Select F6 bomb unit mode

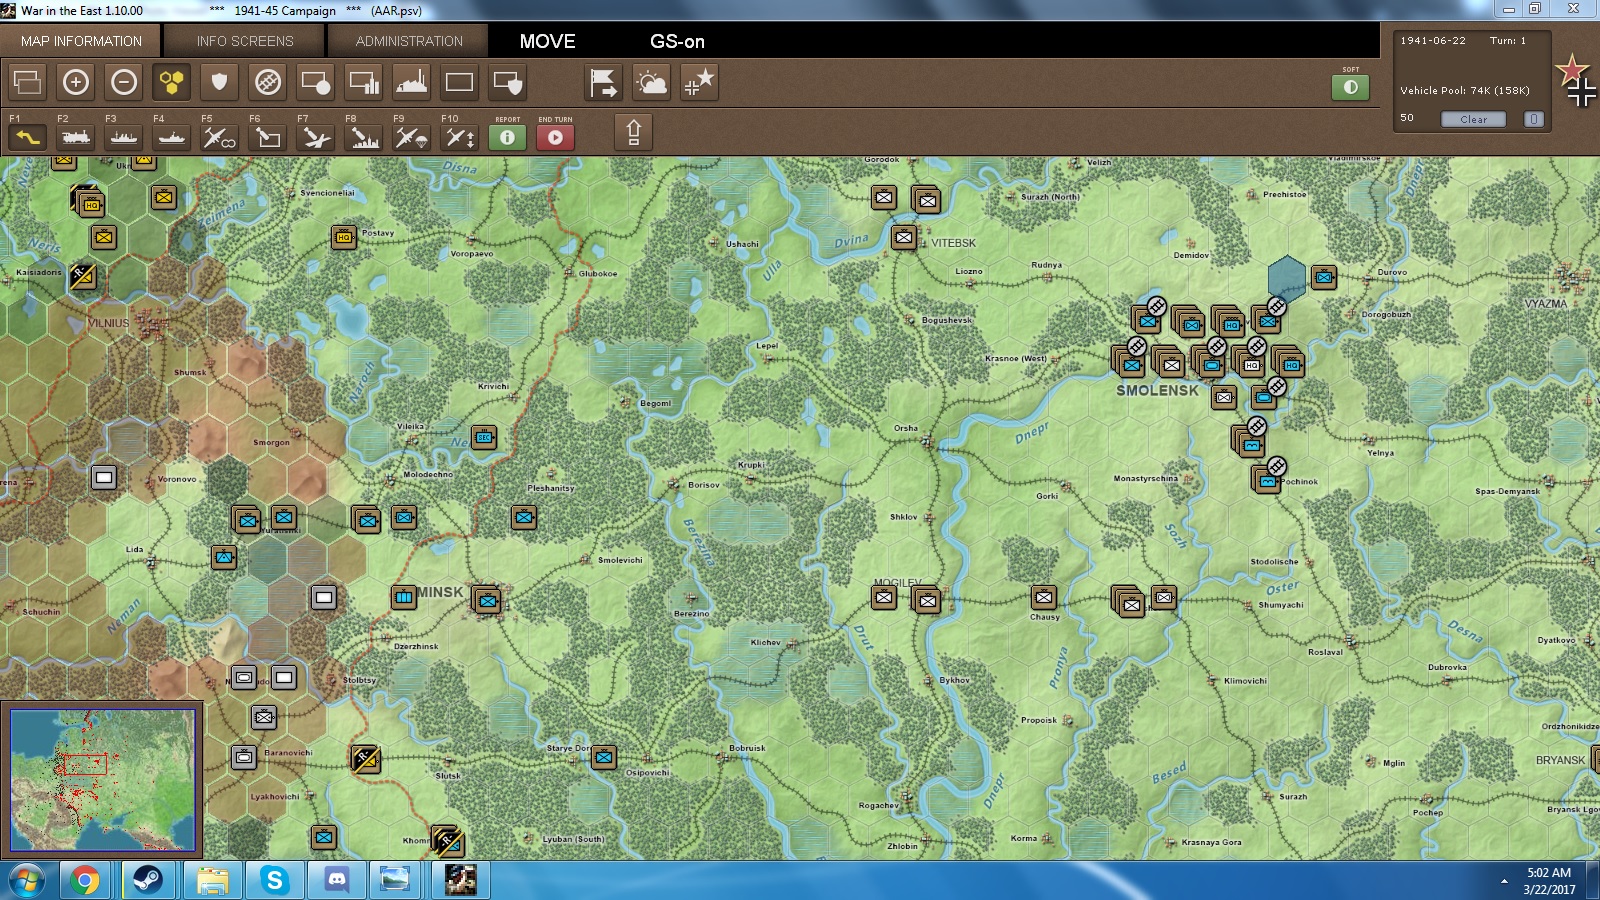268,137
